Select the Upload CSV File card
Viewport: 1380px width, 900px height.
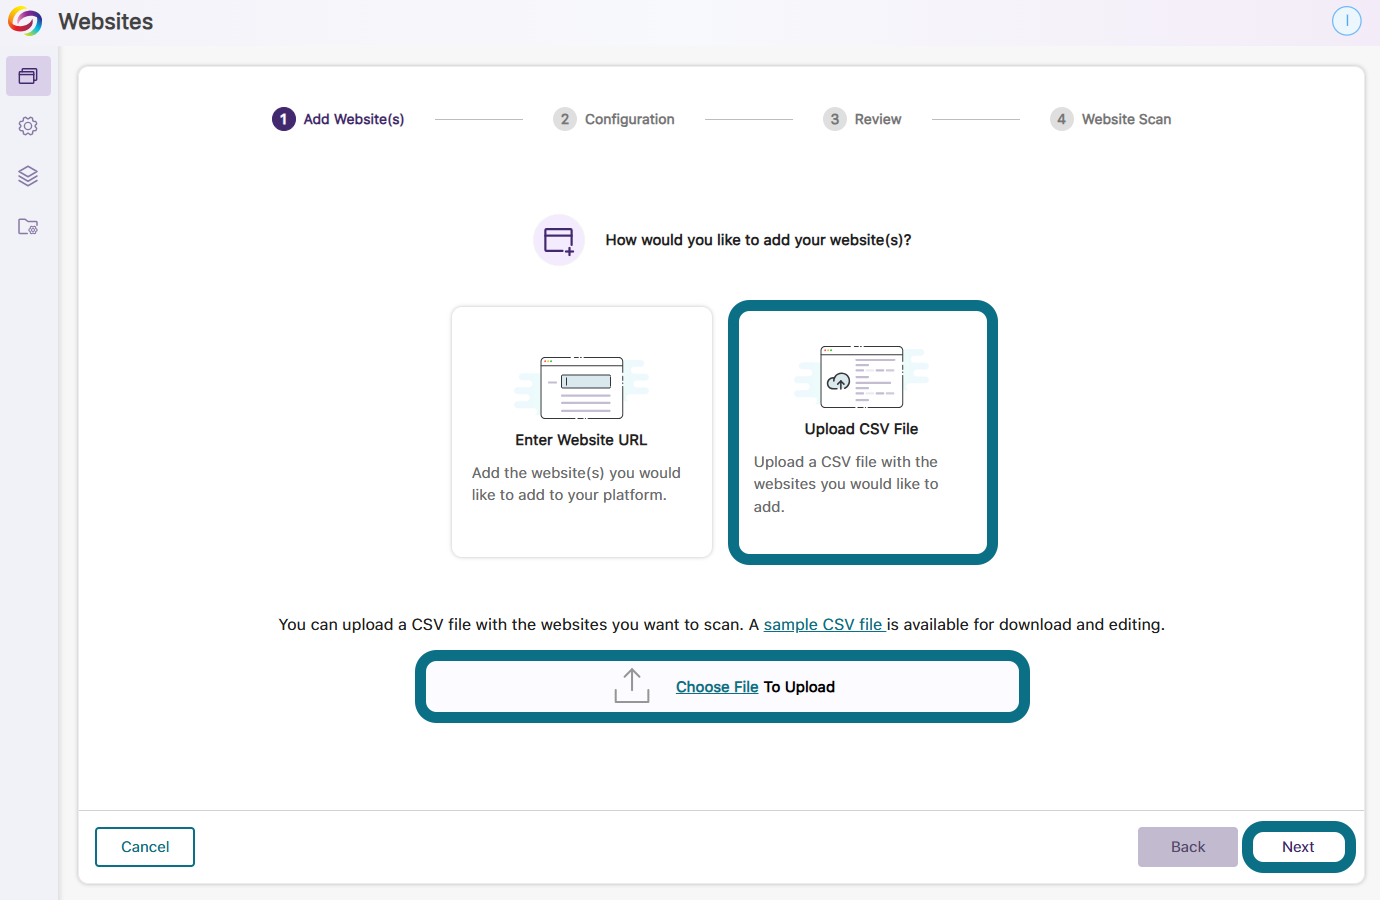[863, 432]
